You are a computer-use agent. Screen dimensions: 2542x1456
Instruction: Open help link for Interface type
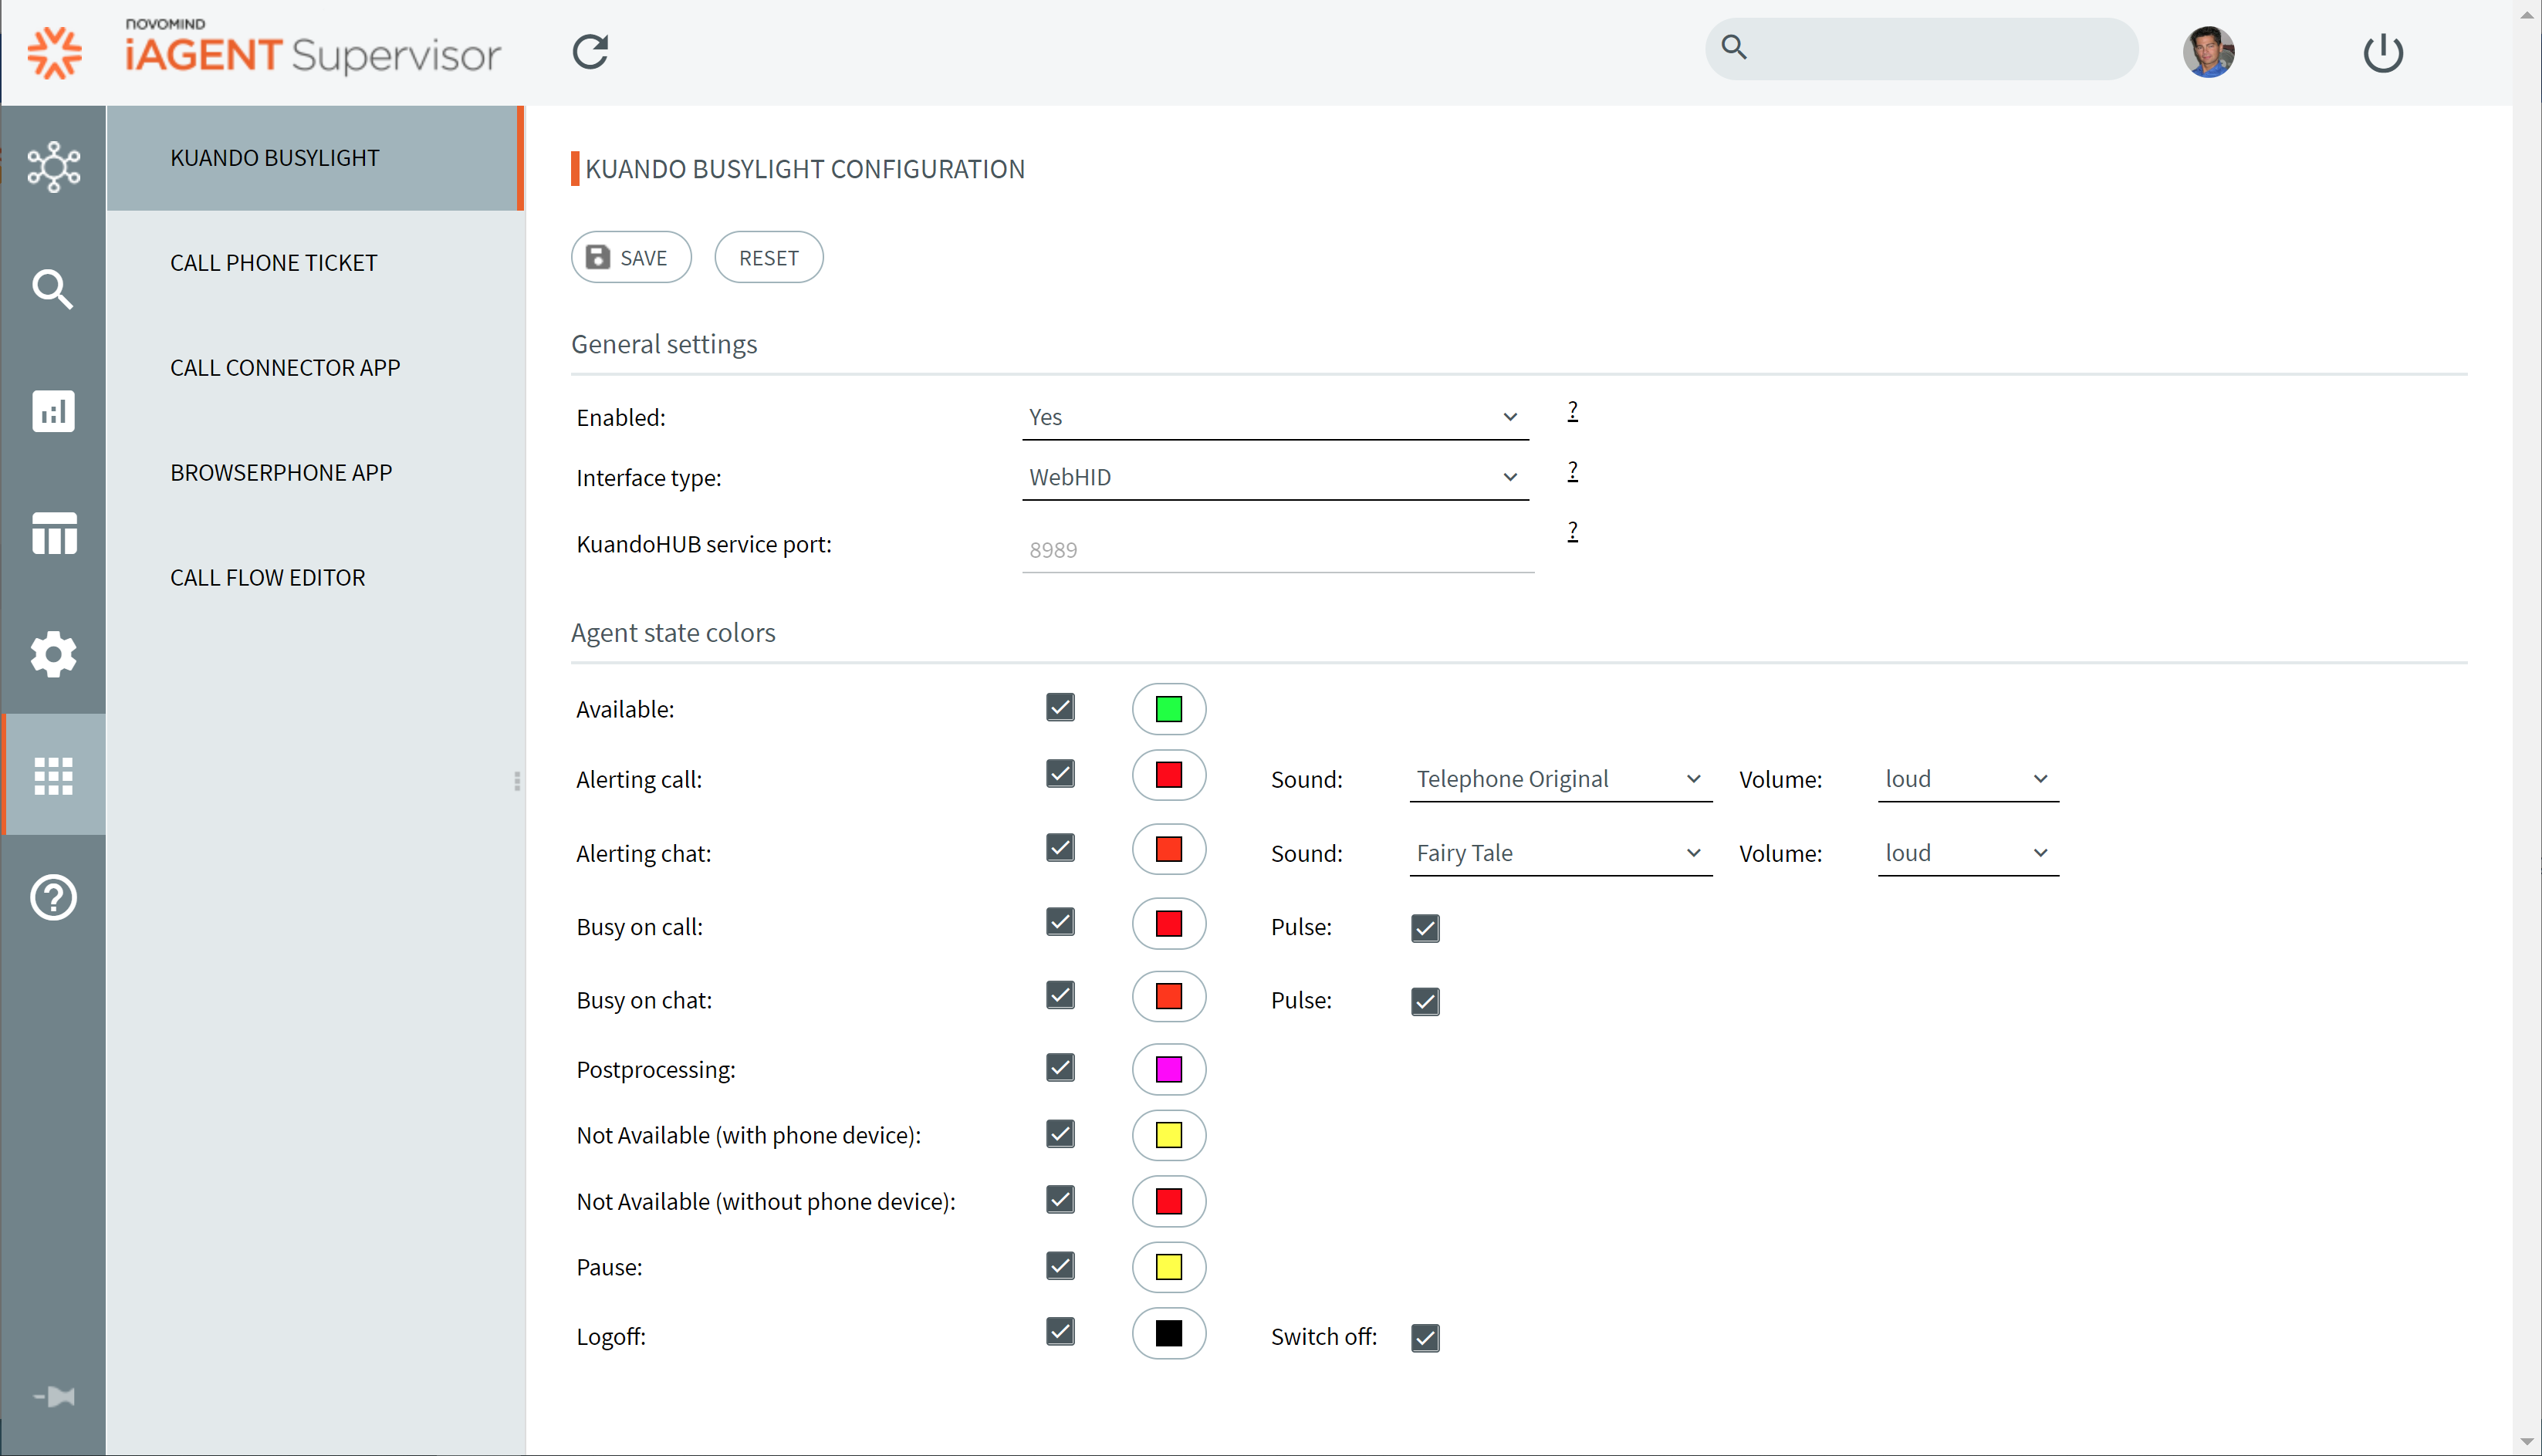[1572, 471]
